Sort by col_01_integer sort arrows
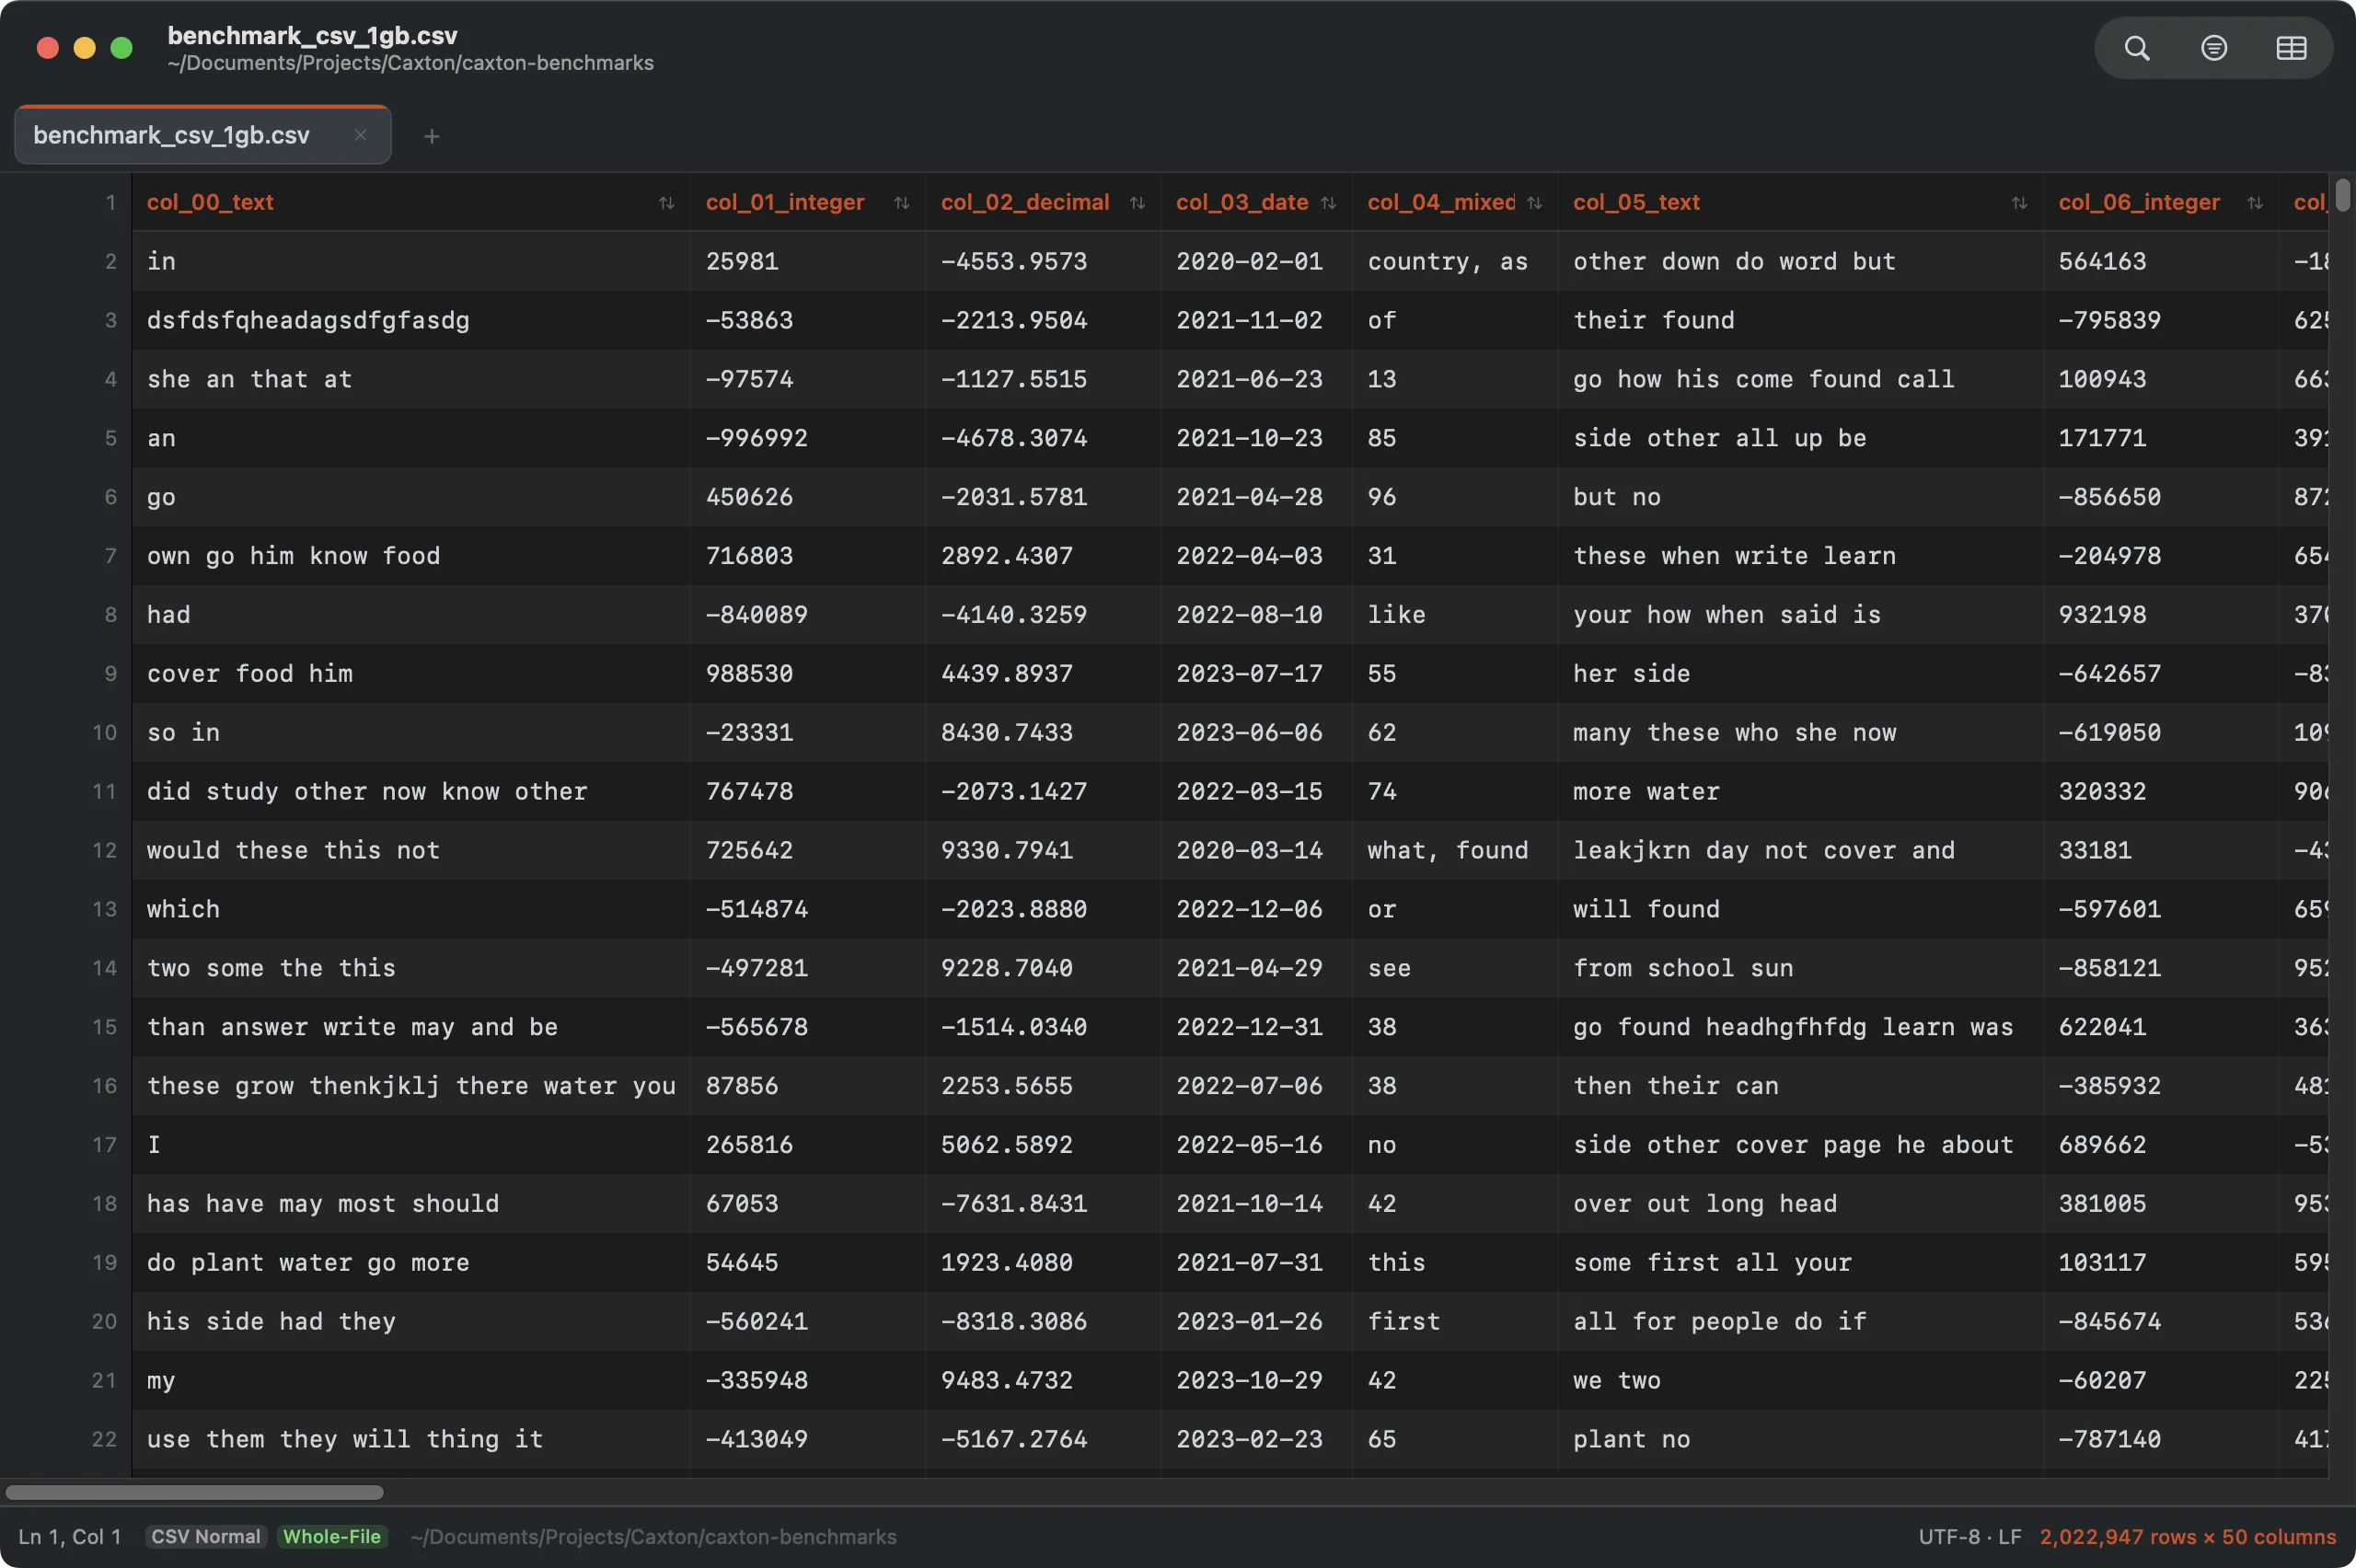The image size is (2356, 1568). [x=902, y=203]
